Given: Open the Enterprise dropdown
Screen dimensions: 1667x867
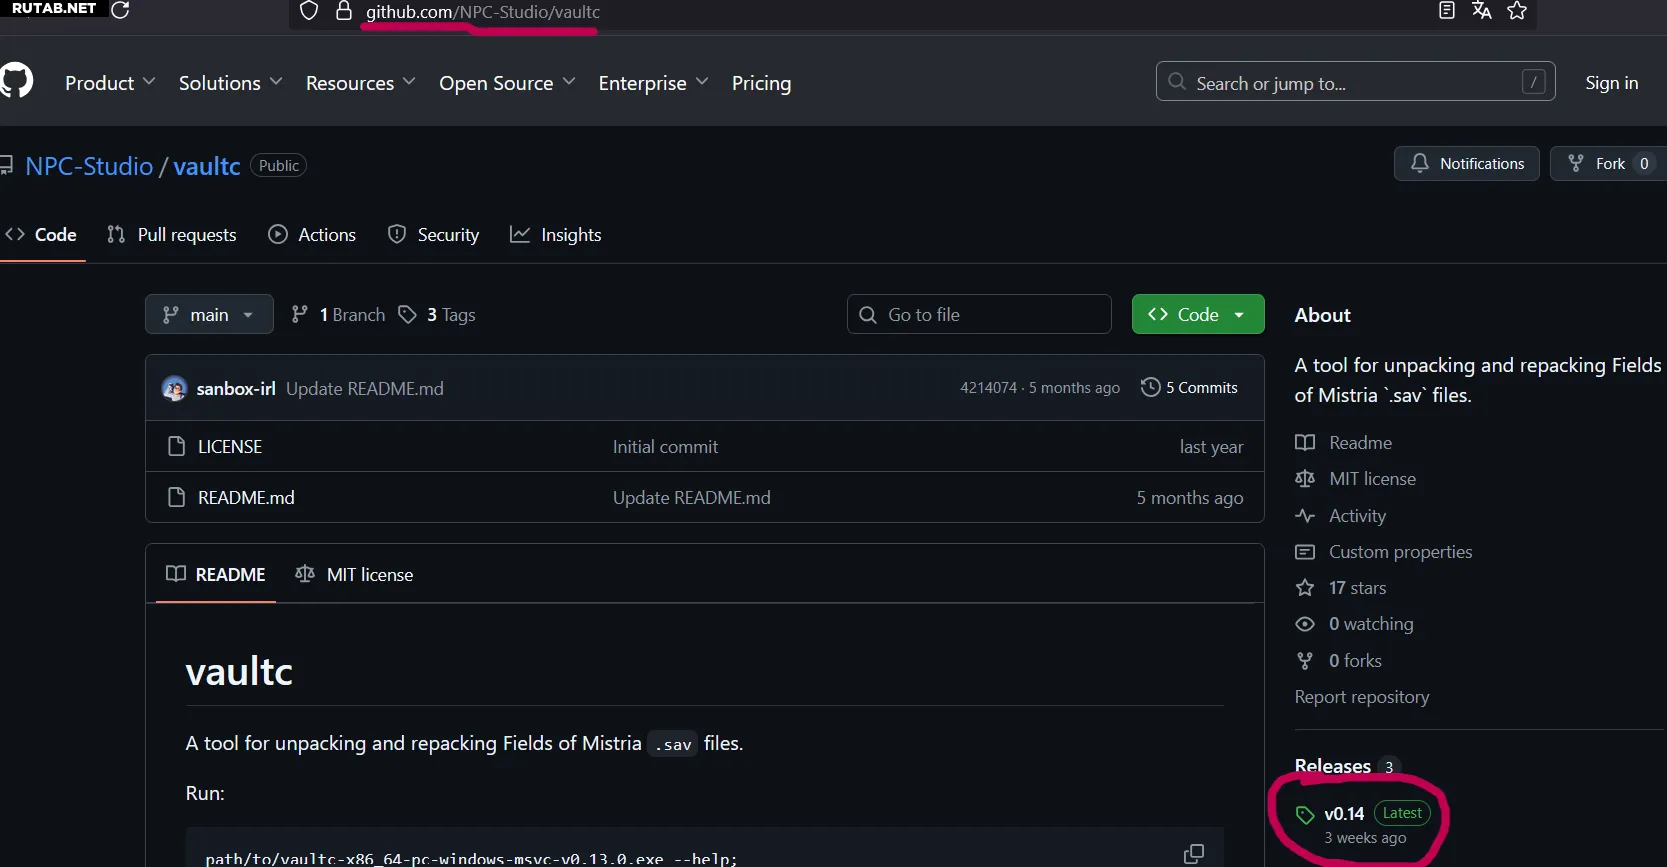Looking at the screenshot, I should 653,83.
